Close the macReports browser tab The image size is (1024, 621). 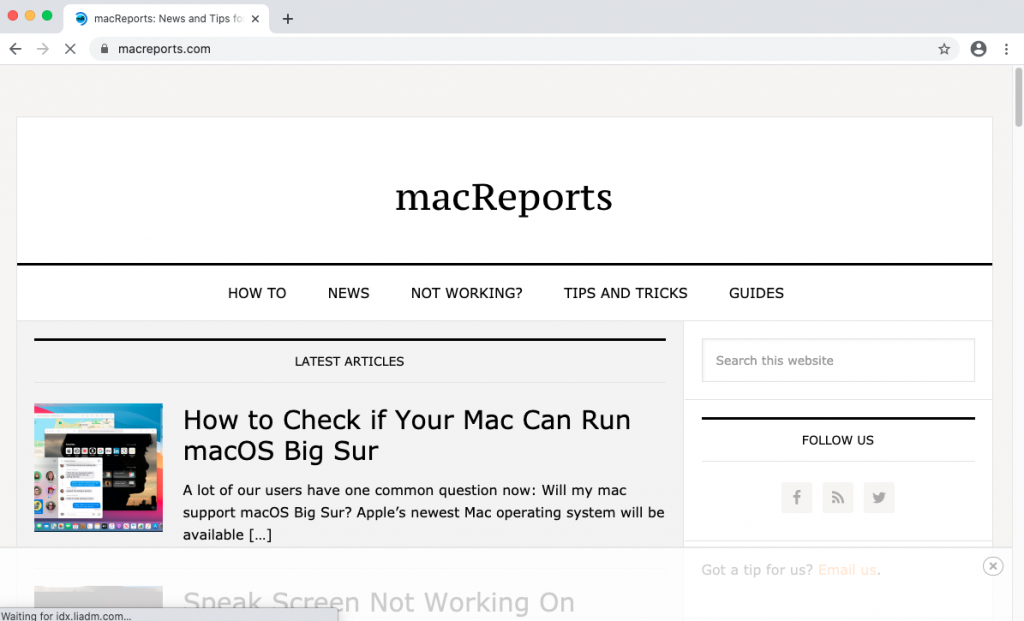point(255,19)
